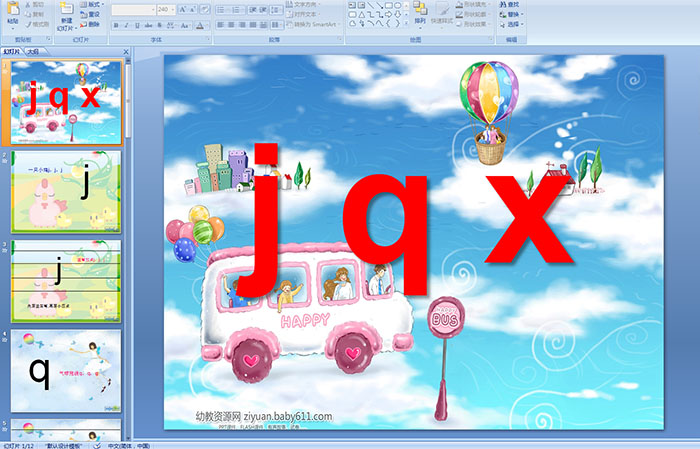Click the slide pane vertical scrollbar
Screen dimensions: 700x449
click(x=128, y=250)
